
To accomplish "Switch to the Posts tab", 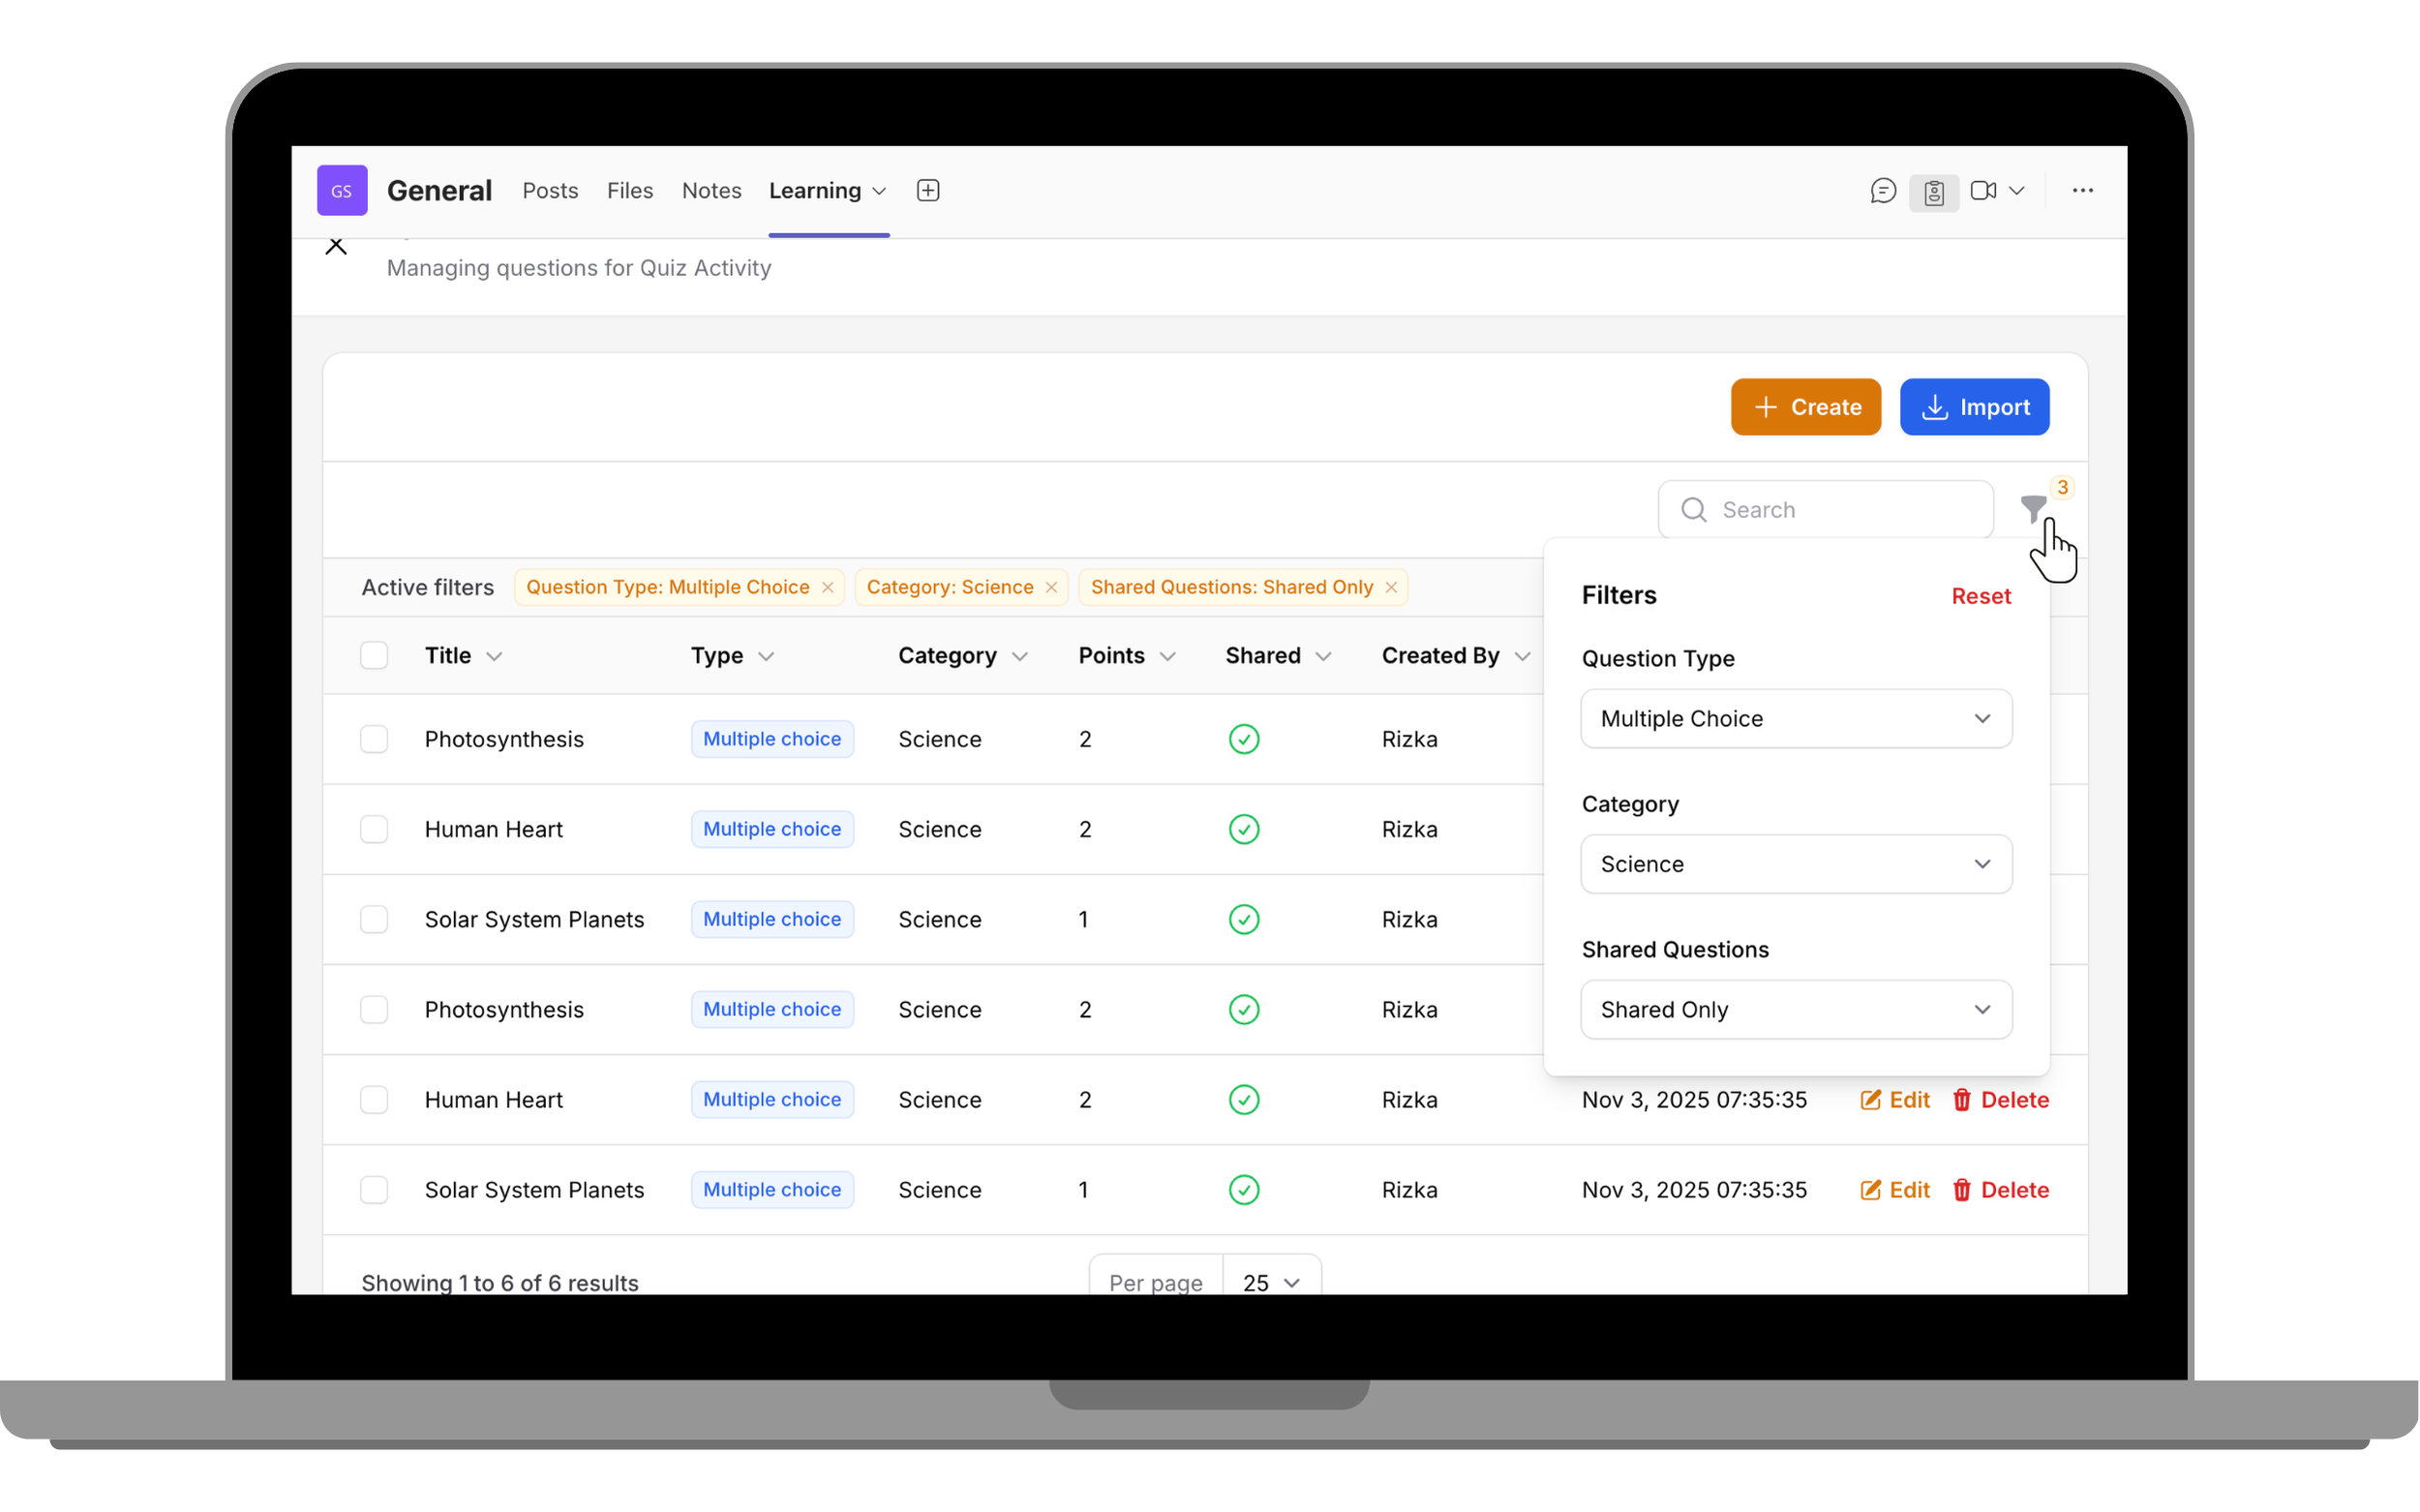I will point(550,190).
